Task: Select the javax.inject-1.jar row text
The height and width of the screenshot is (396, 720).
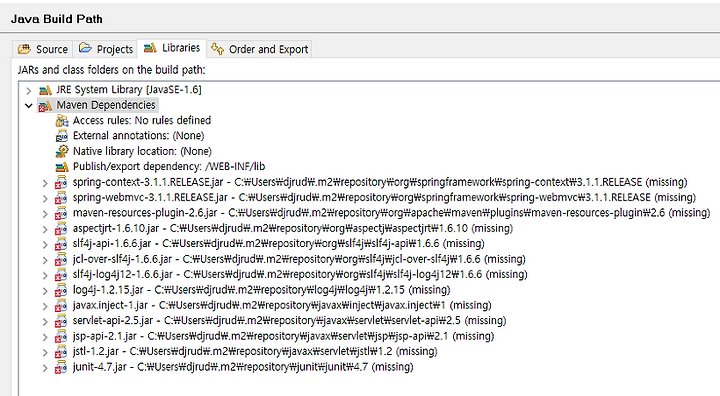Action: [x=282, y=305]
